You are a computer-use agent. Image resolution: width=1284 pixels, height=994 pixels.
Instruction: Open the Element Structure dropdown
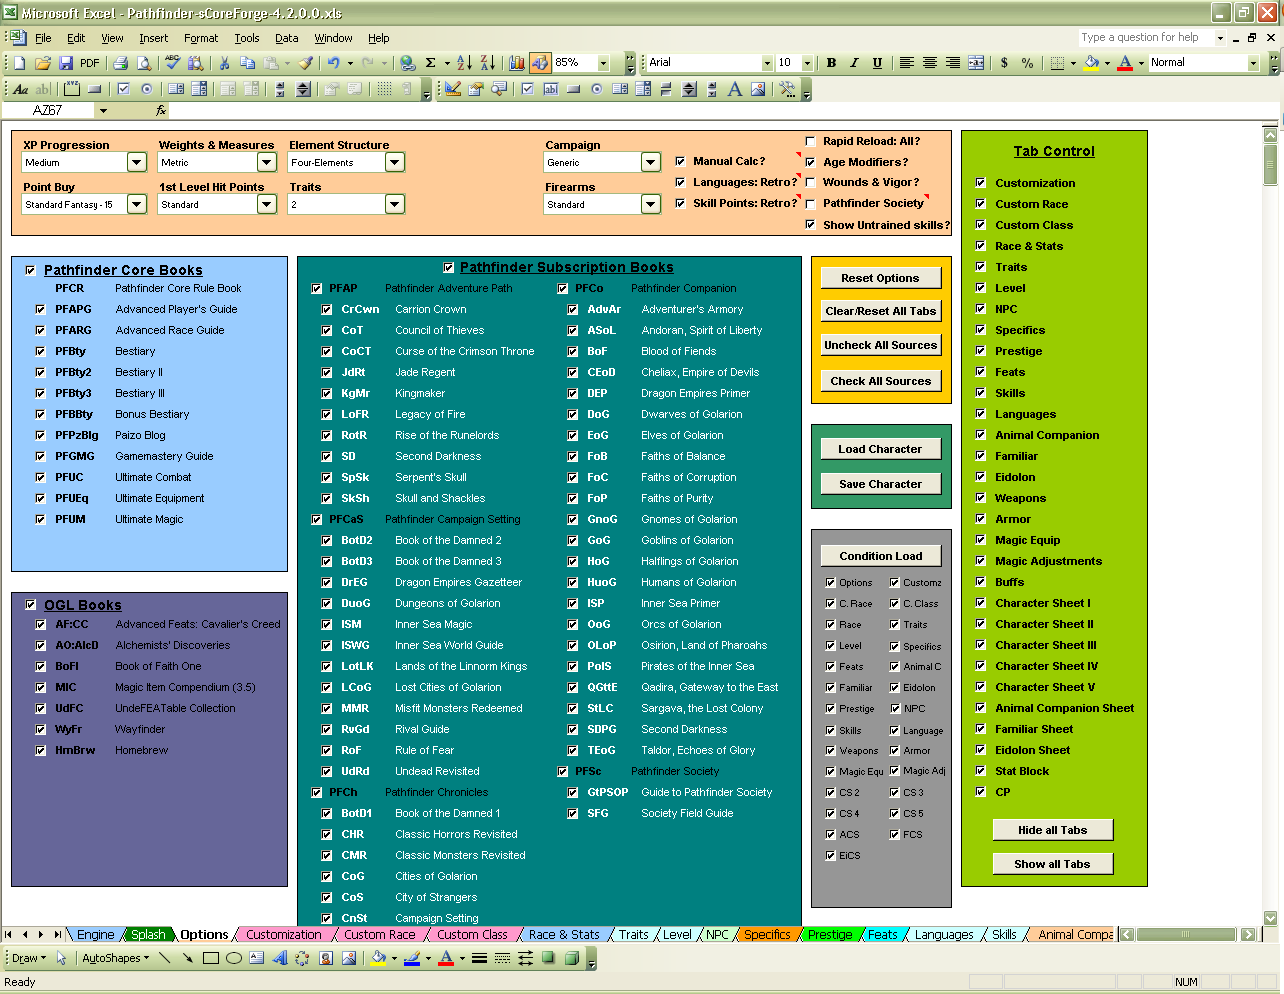[x=395, y=162]
